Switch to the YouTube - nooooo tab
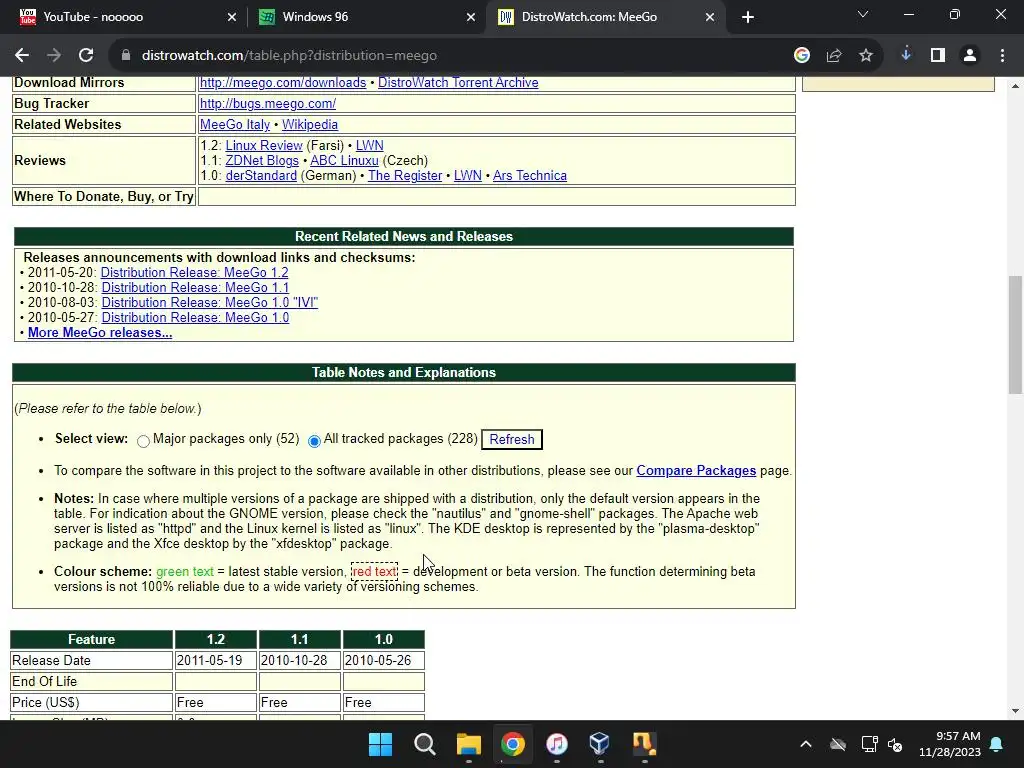The image size is (1024, 768). (x=128, y=17)
